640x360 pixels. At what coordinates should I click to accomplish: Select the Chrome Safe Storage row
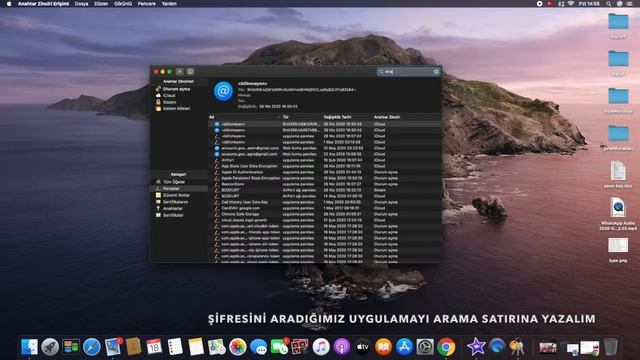click(324, 214)
